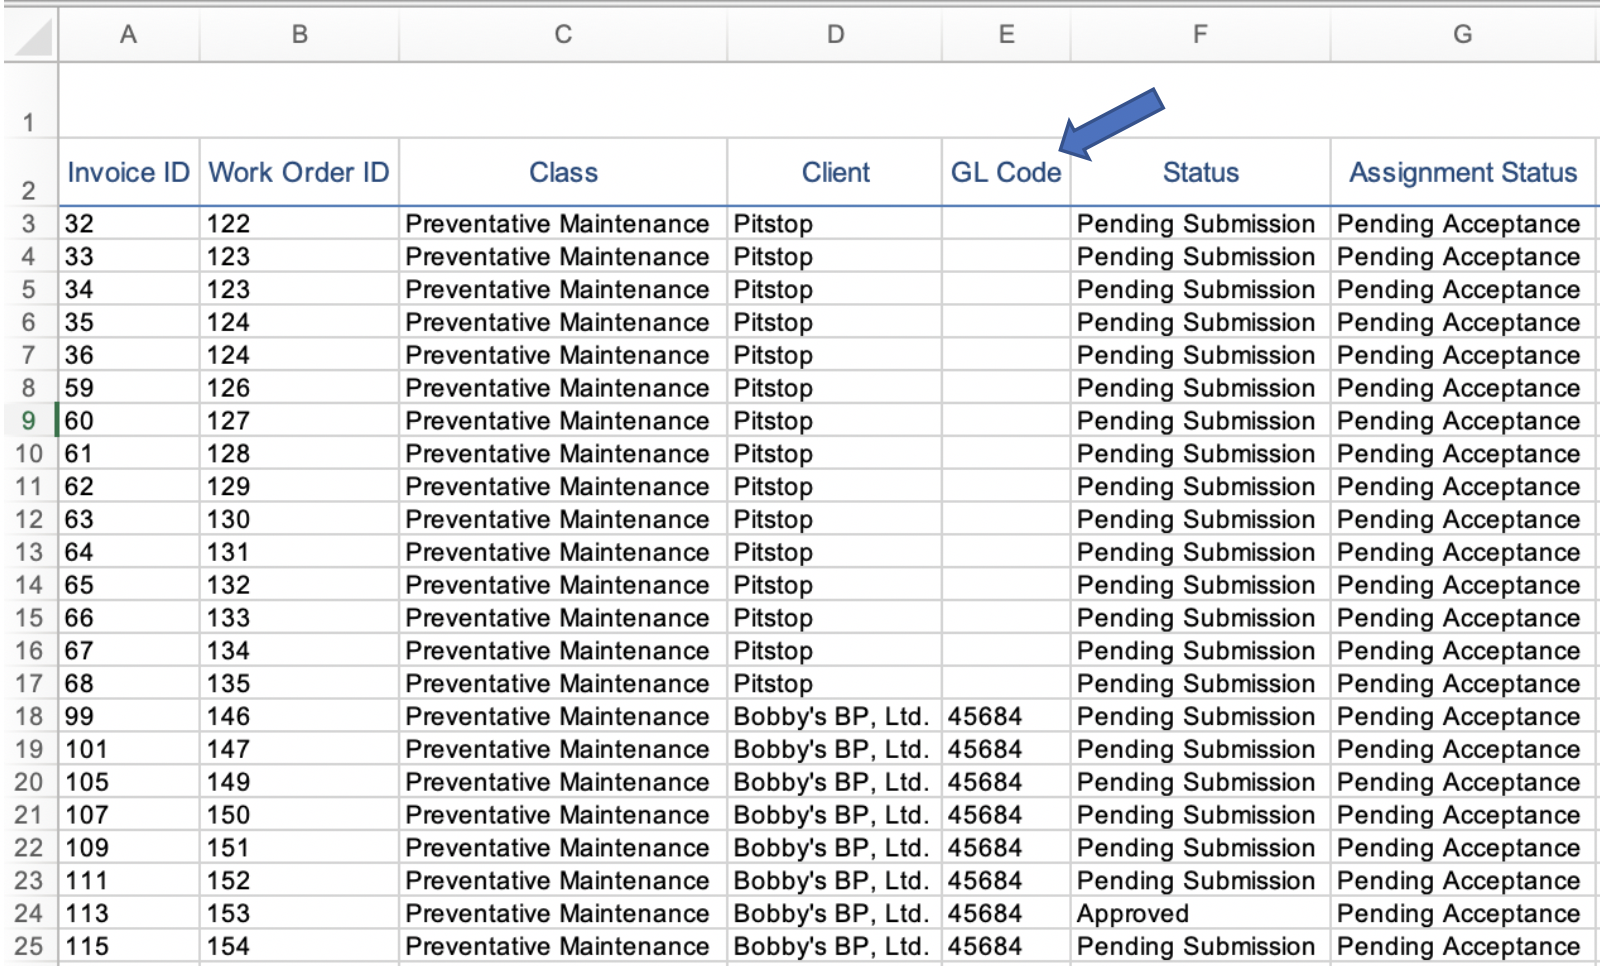Click the GL Code header cell
1600x966 pixels.
point(1005,173)
